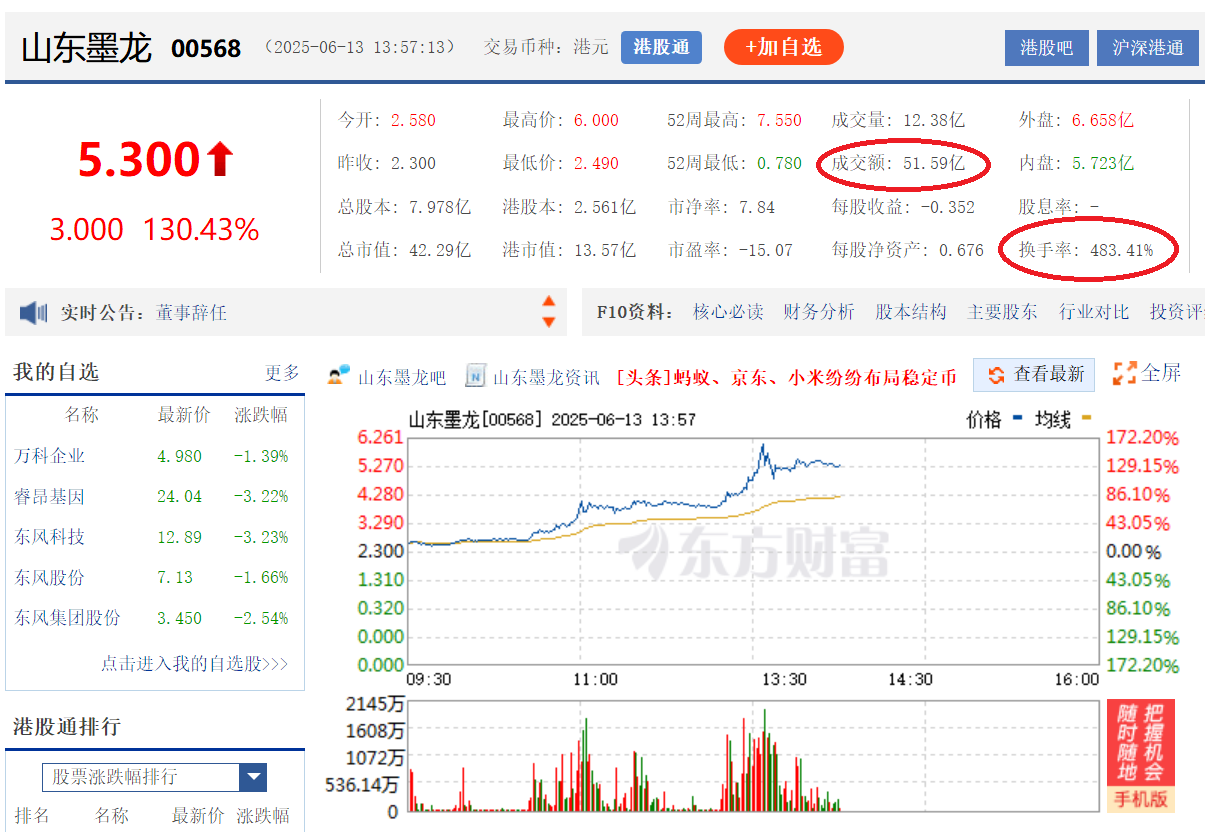Click the user icon before 山东墨龙吧

click(x=339, y=375)
